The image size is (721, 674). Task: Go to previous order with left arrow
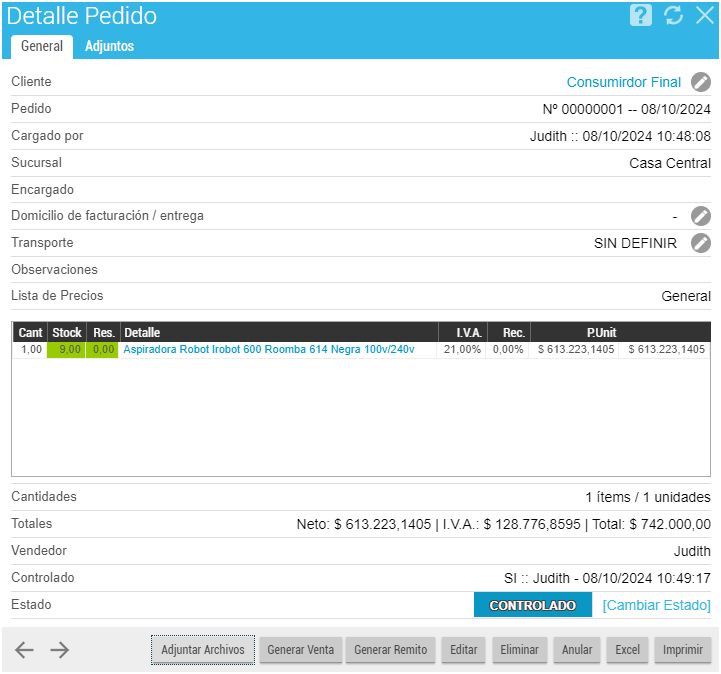(25, 650)
